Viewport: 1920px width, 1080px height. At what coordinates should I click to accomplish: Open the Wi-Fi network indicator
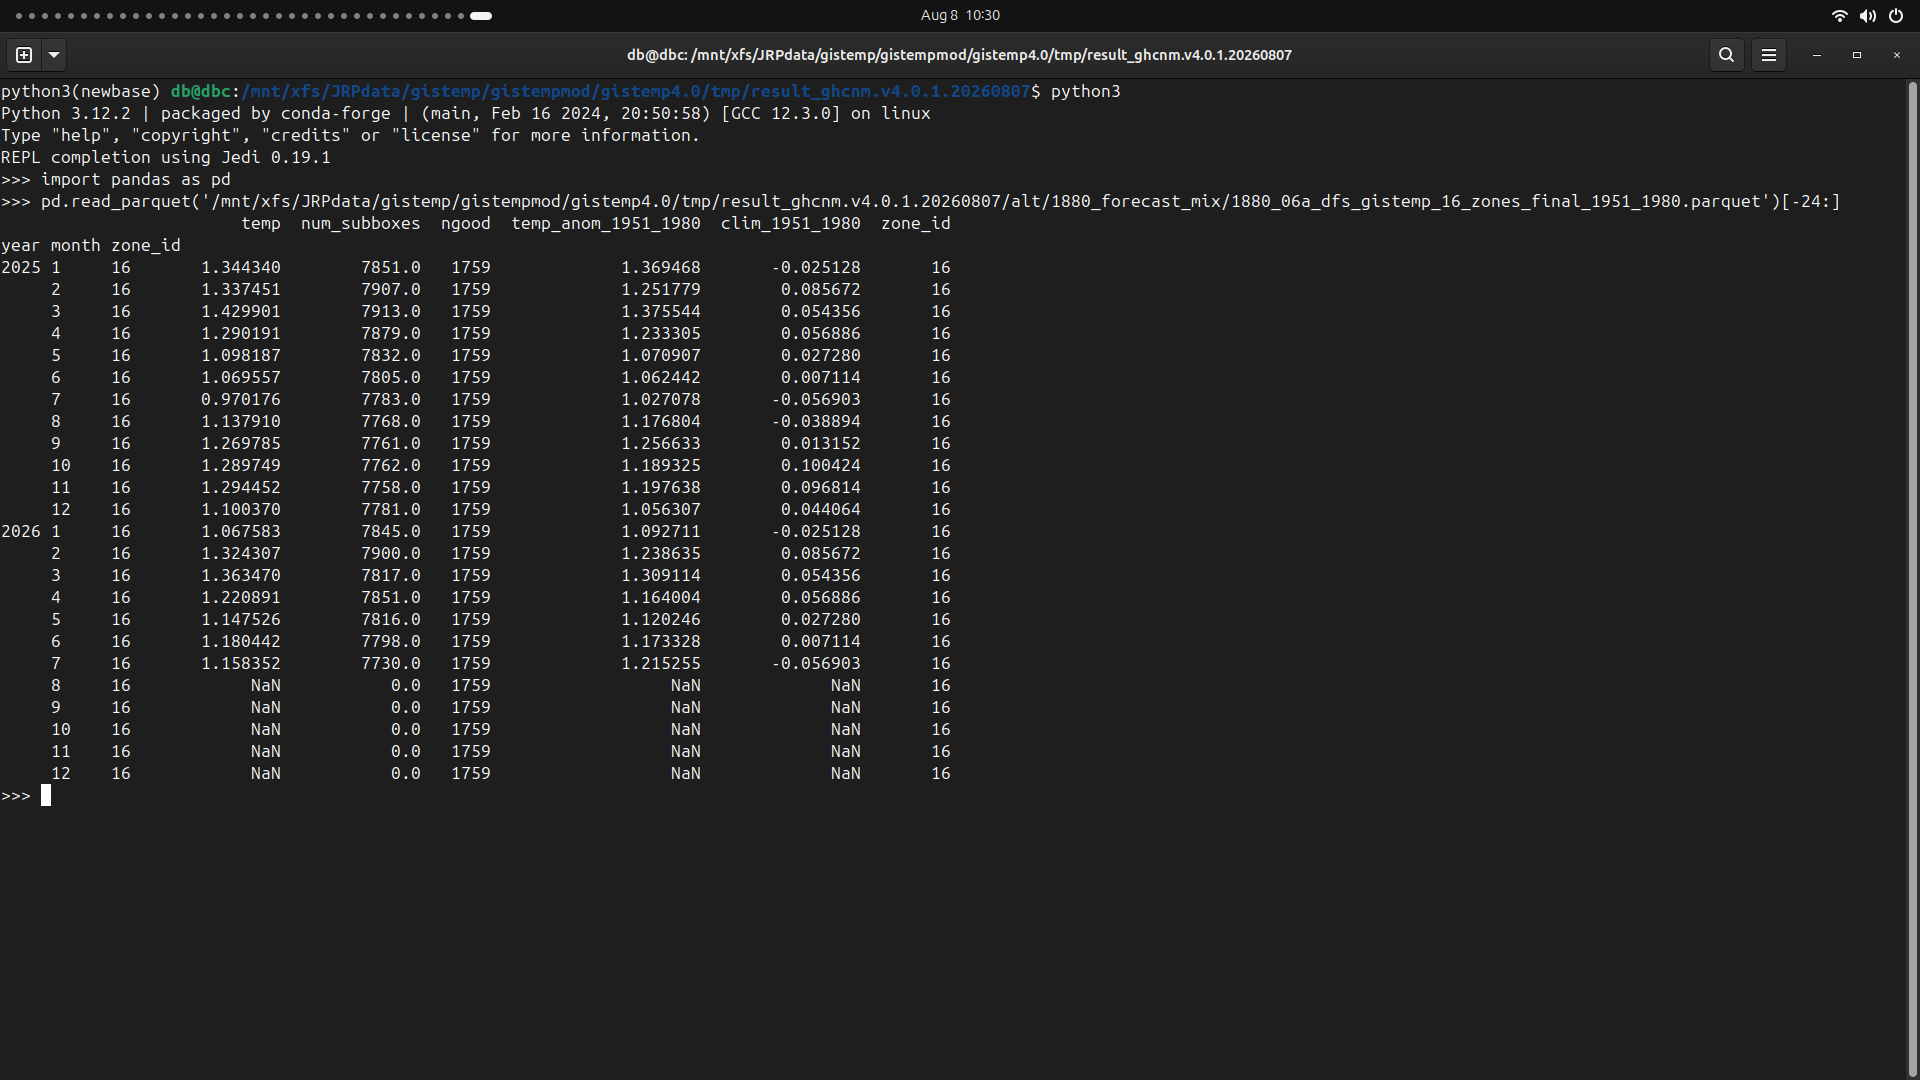pos(1840,15)
